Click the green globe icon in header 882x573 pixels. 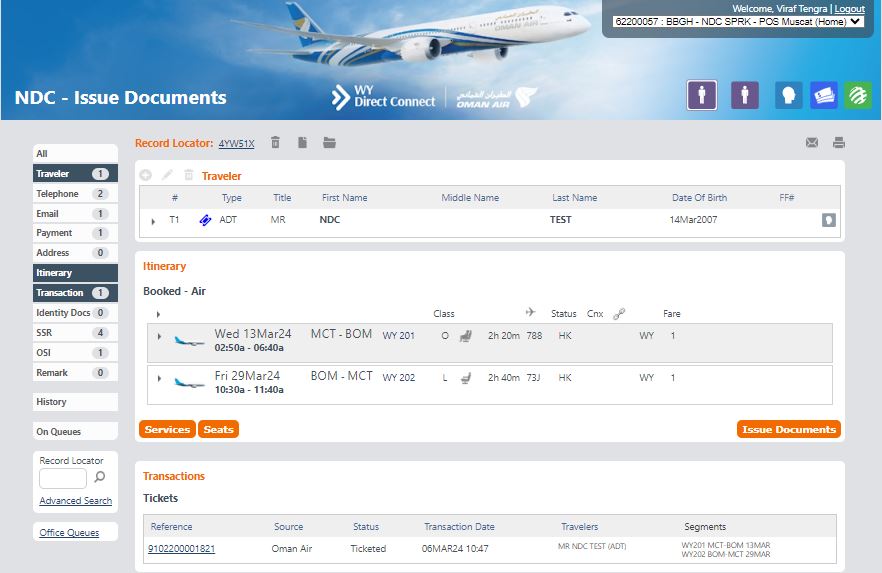coord(857,95)
